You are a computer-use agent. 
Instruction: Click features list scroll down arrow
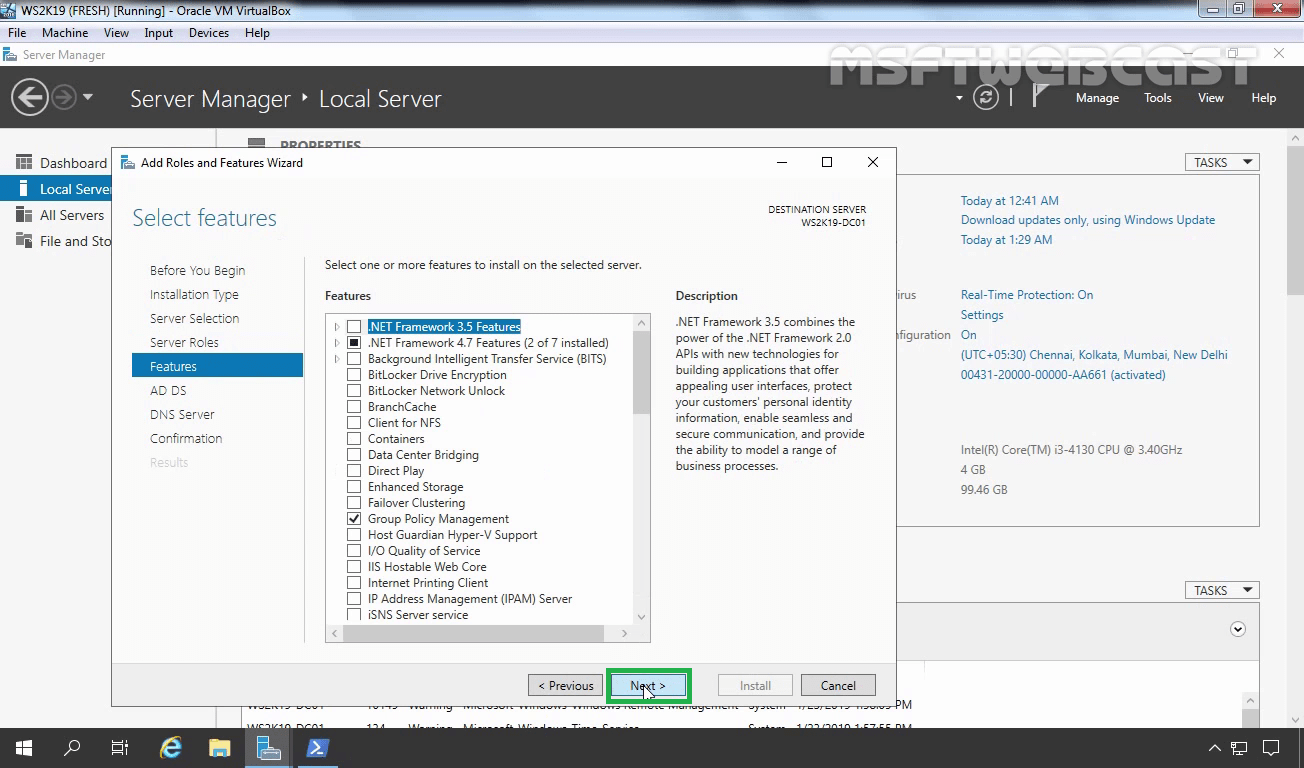coord(641,617)
